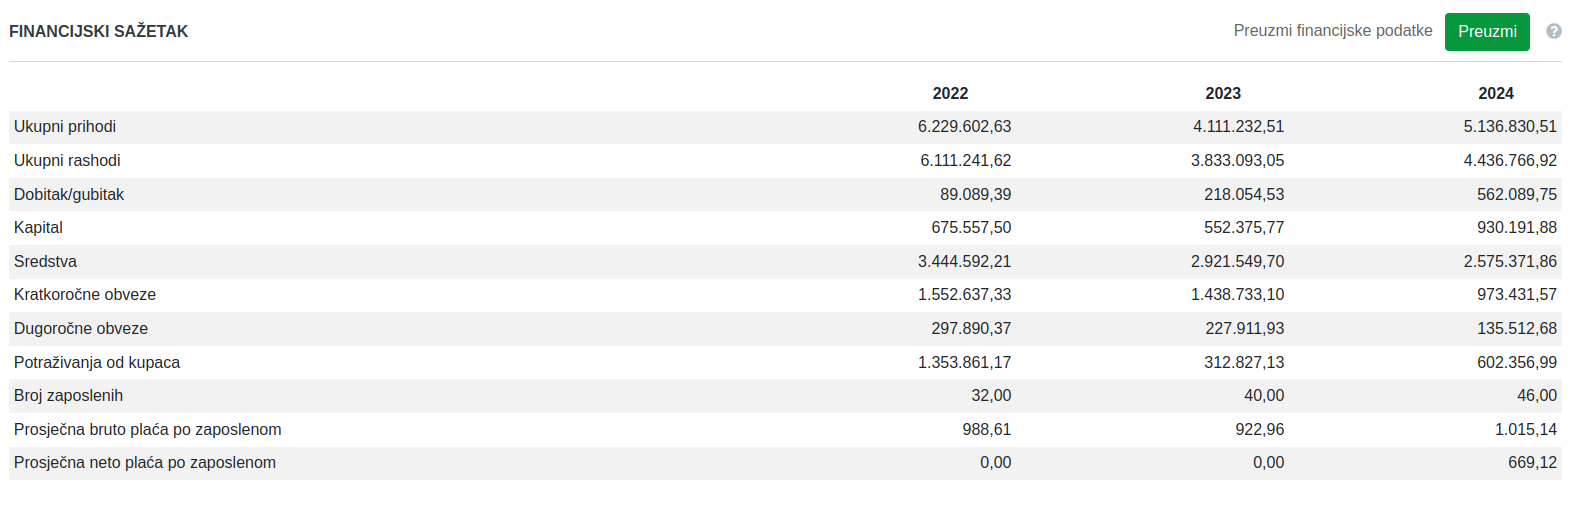1573x505 pixels.
Task: Click the 2022 column header
Action: coord(950,93)
